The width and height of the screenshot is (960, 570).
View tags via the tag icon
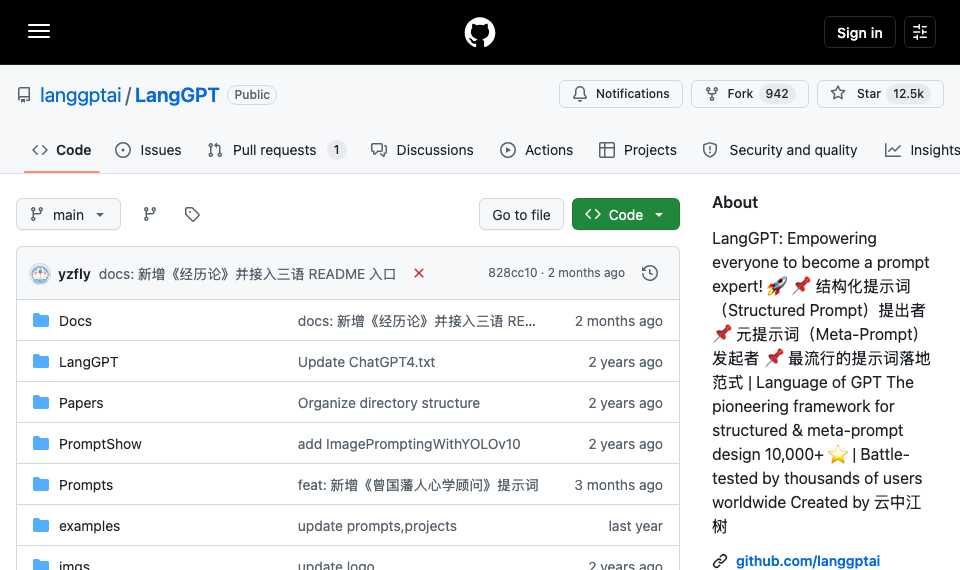pos(192,214)
